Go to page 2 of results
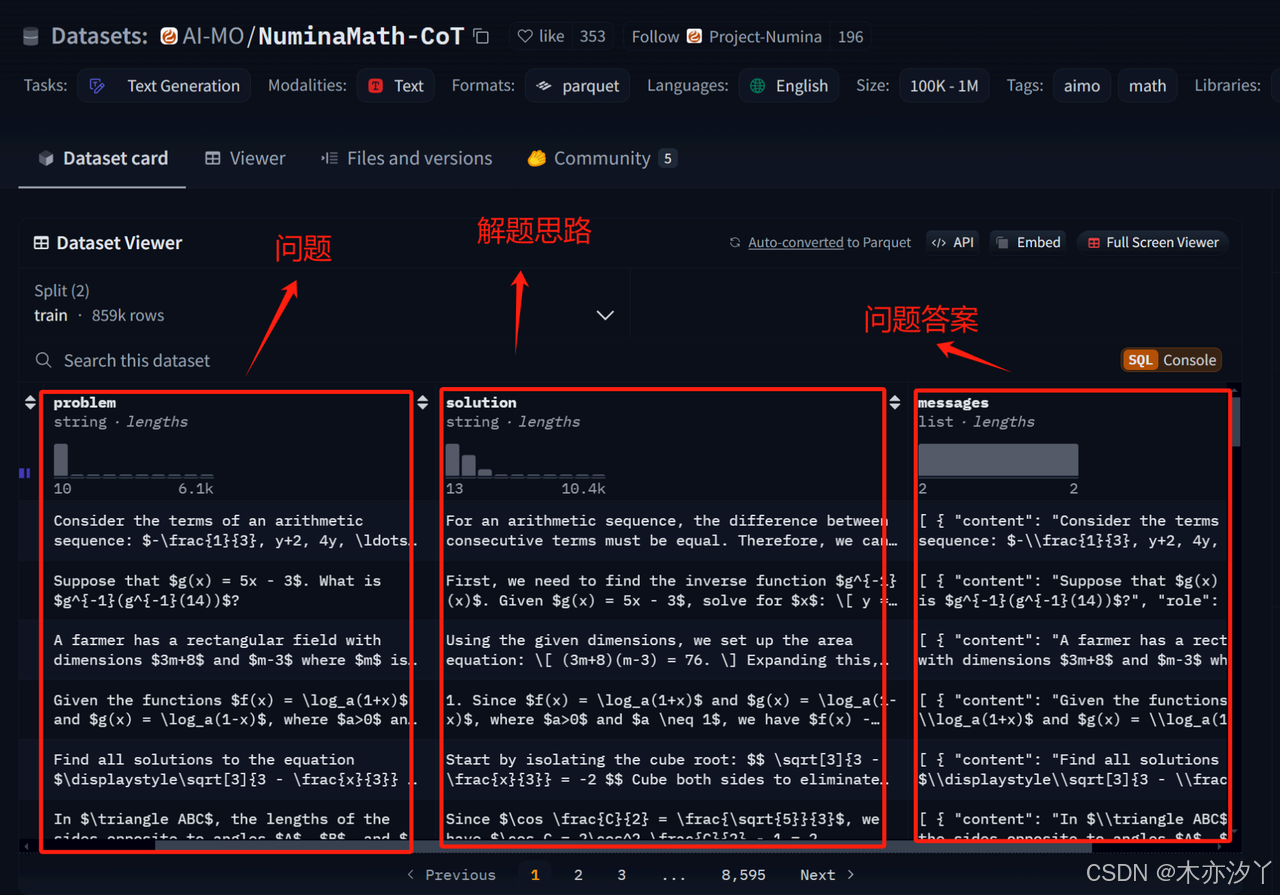Viewport: 1280px width, 895px height. (x=578, y=874)
